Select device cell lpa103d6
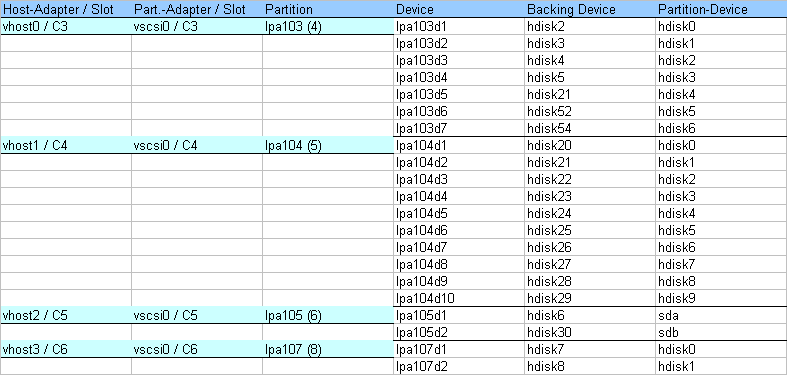 point(459,111)
